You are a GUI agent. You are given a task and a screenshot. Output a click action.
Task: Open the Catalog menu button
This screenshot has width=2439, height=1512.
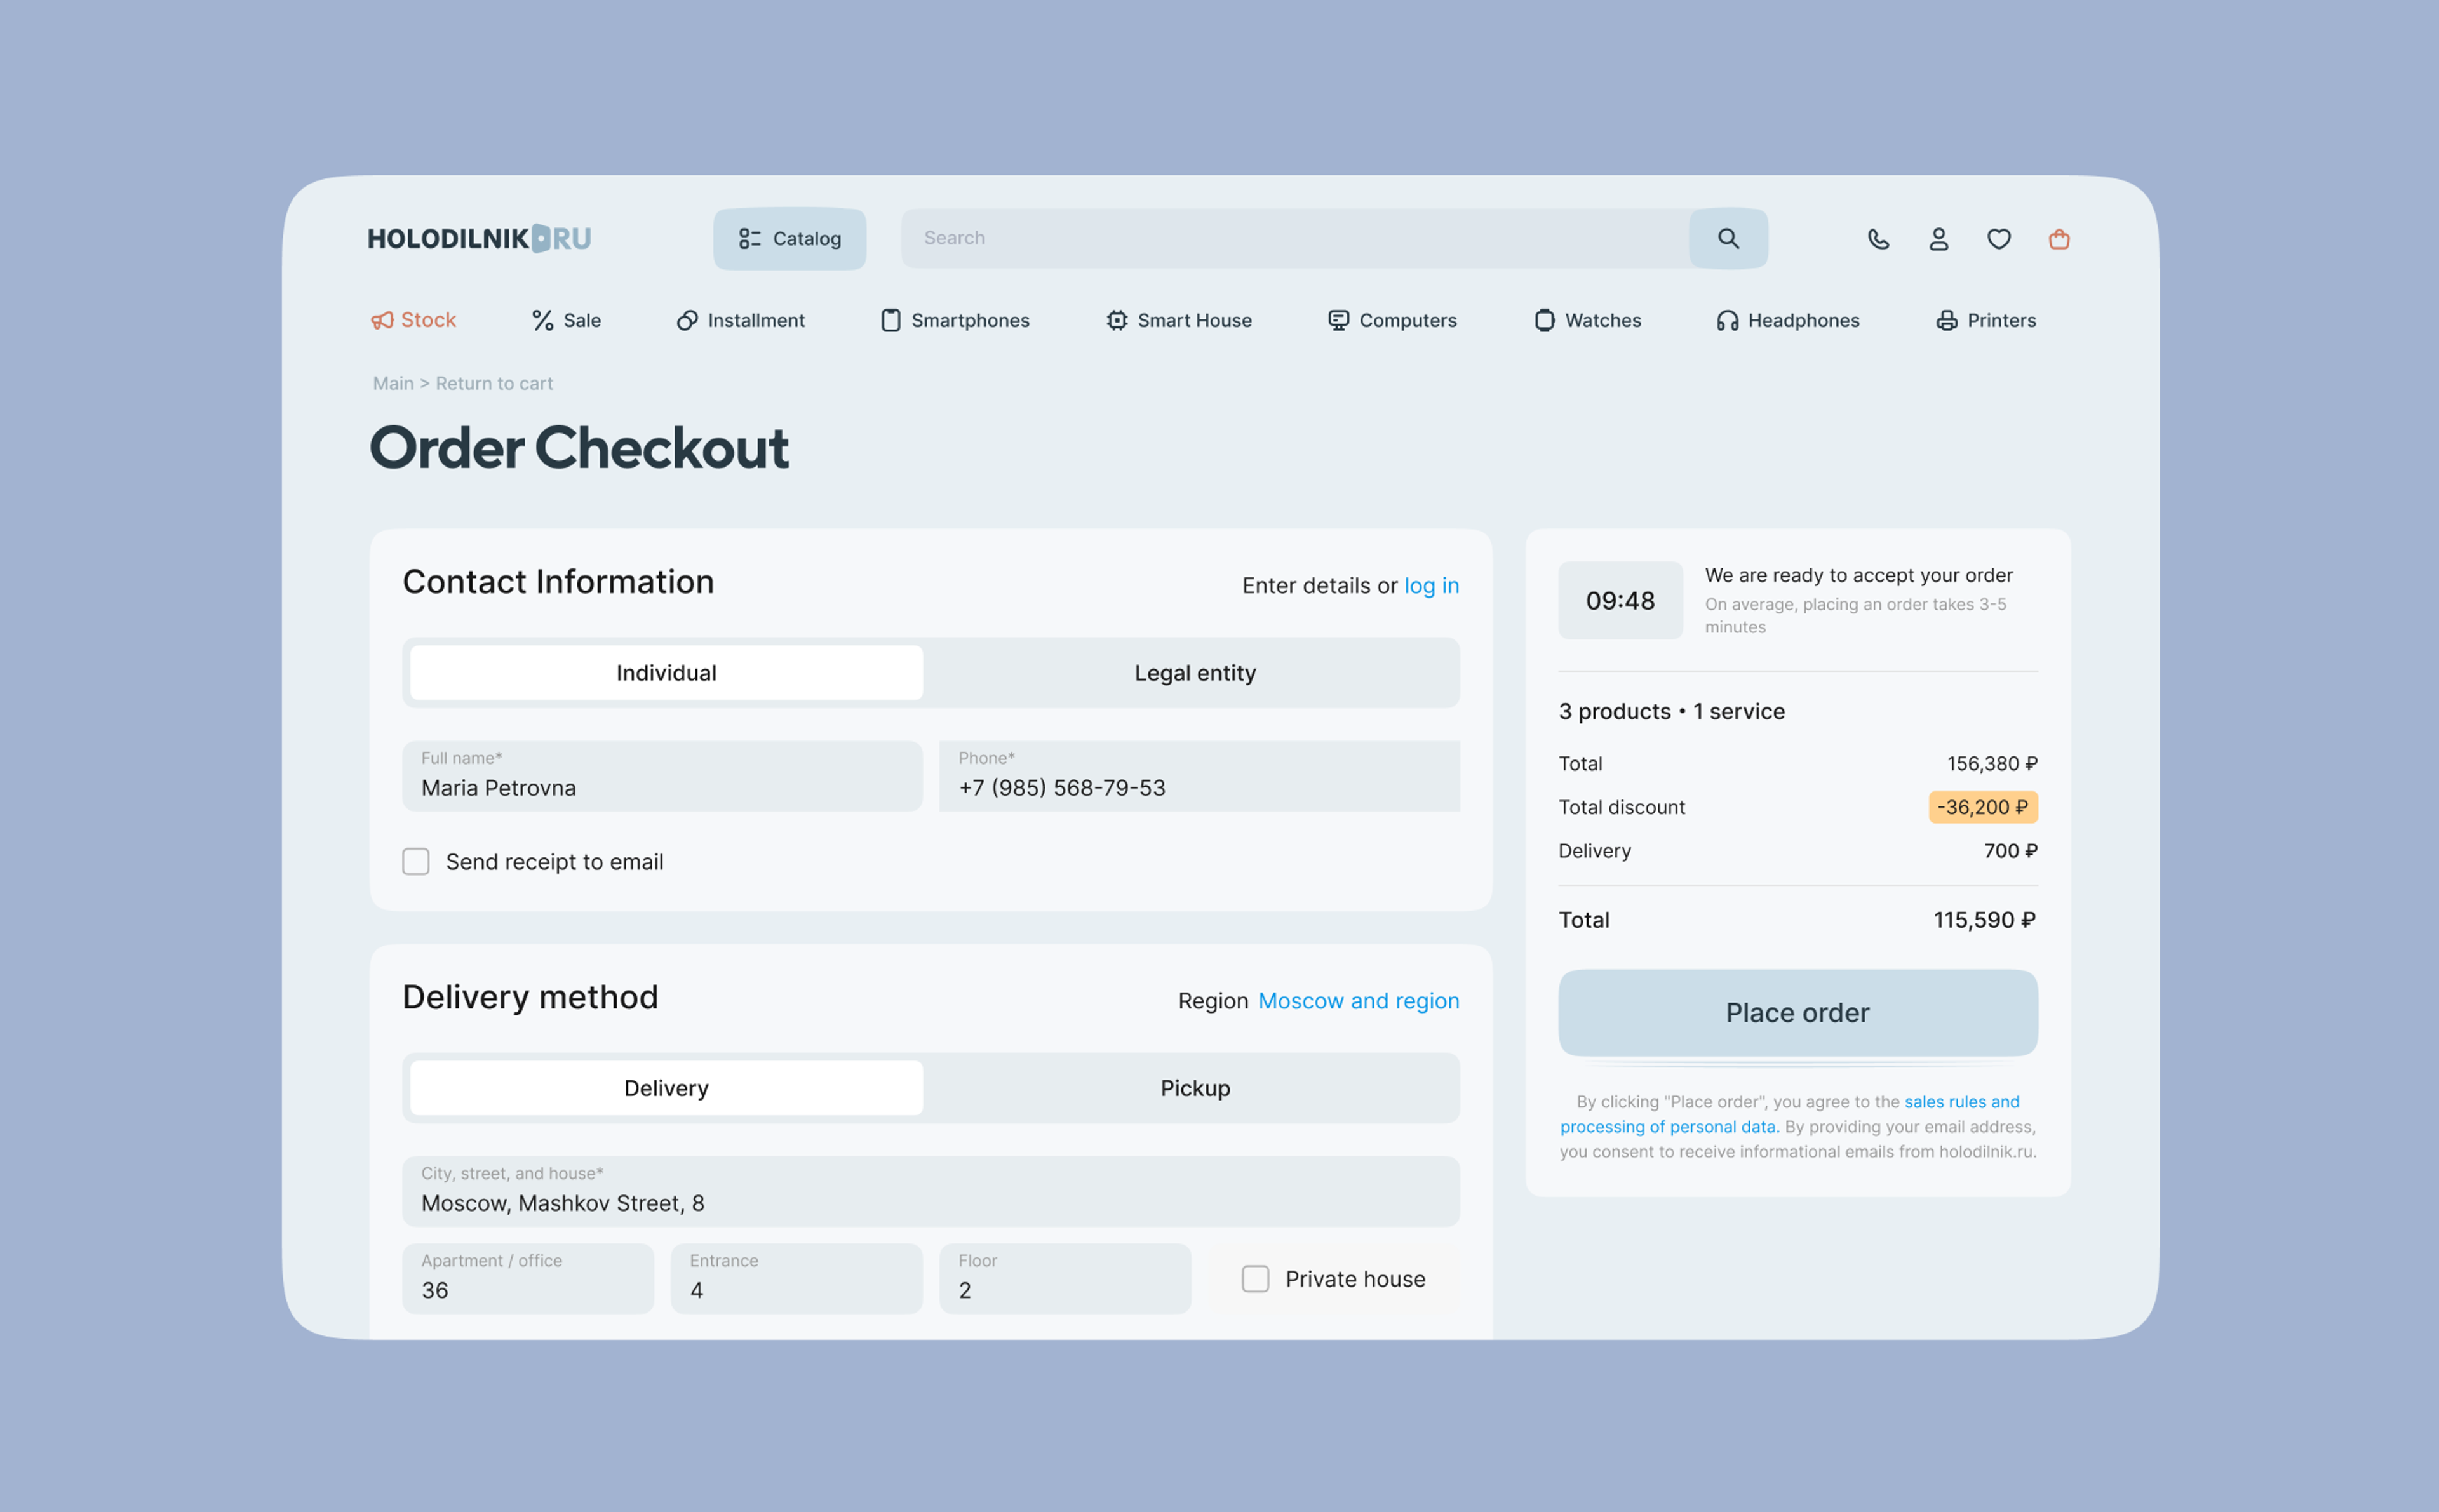(789, 238)
